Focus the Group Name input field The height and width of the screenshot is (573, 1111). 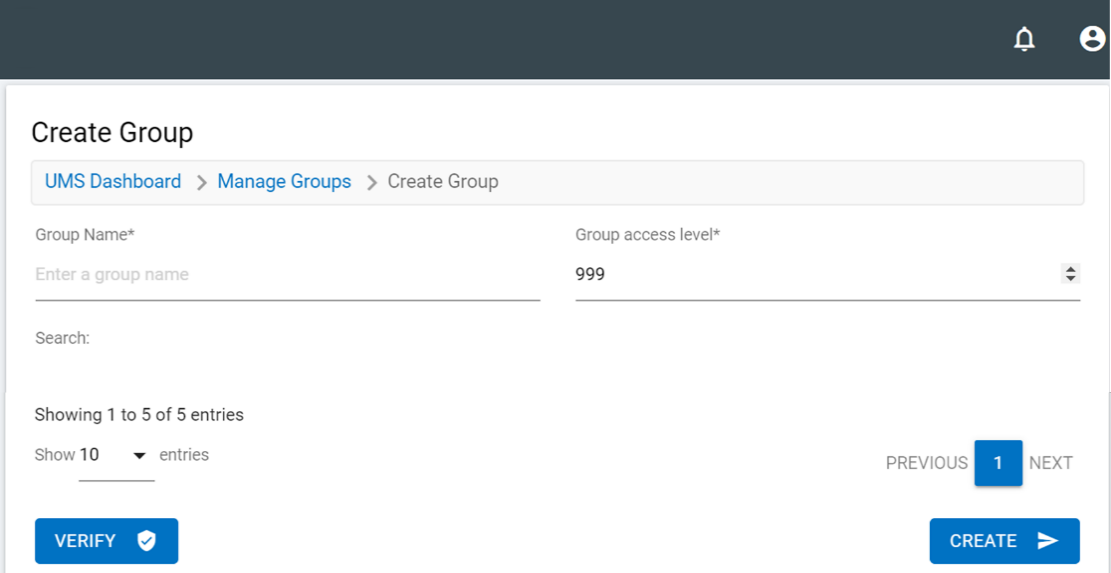click(x=287, y=274)
